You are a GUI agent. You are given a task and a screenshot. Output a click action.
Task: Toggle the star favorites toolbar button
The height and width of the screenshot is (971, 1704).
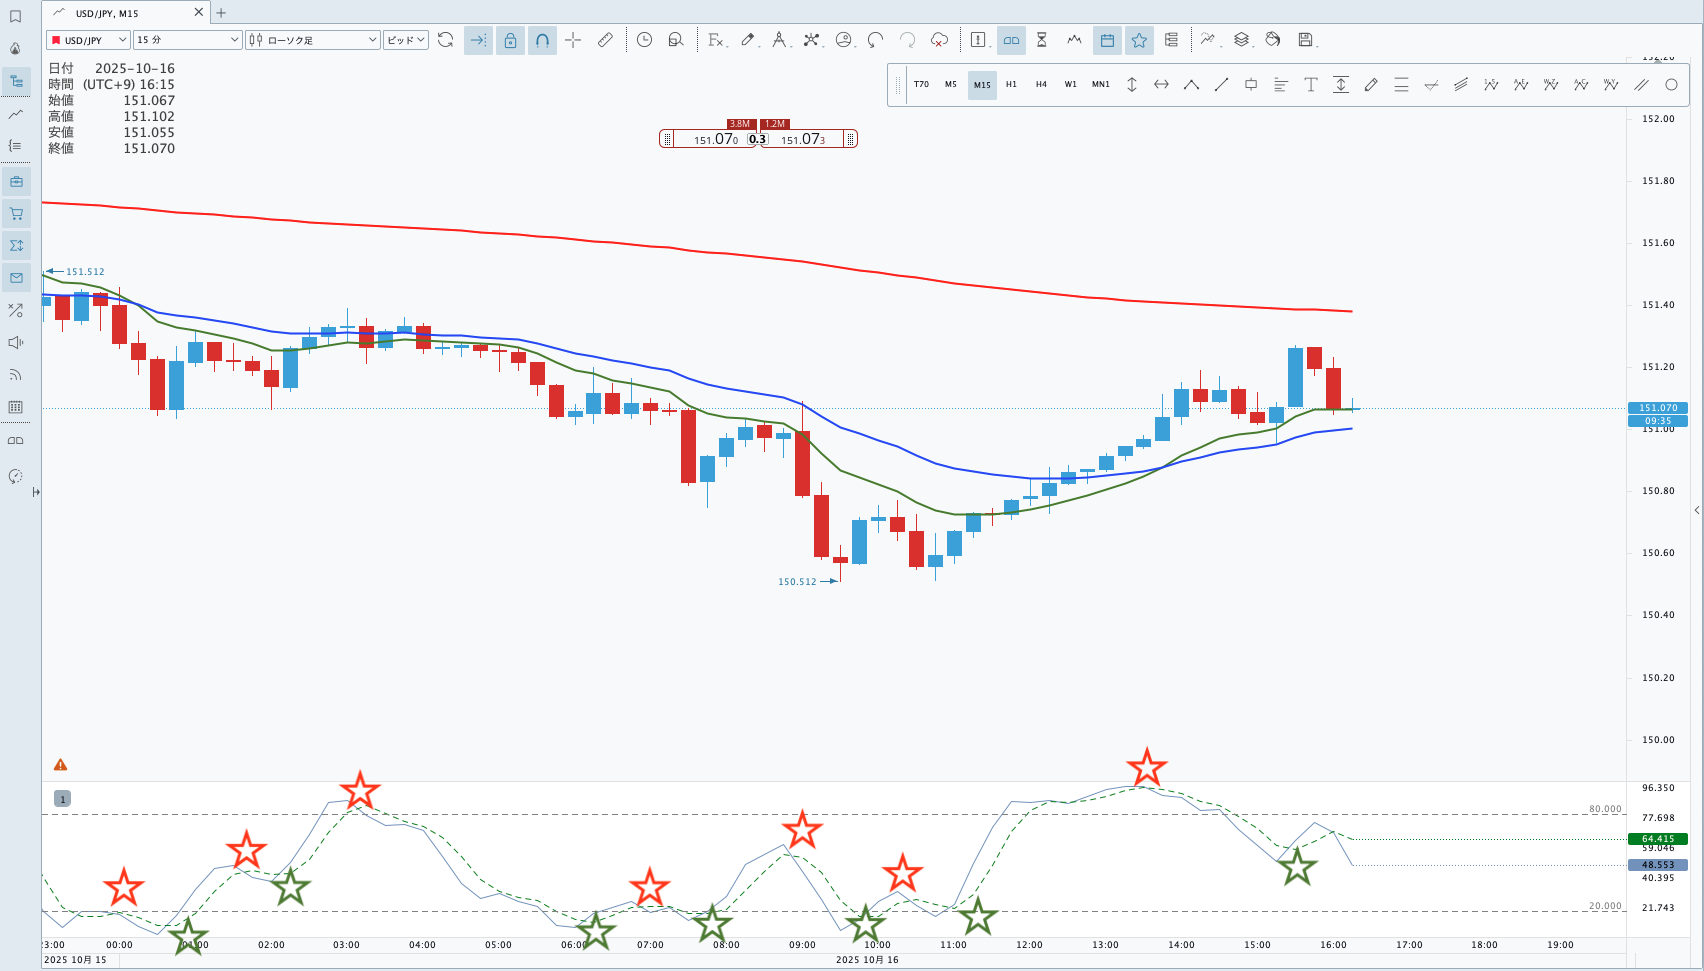[1139, 40]
